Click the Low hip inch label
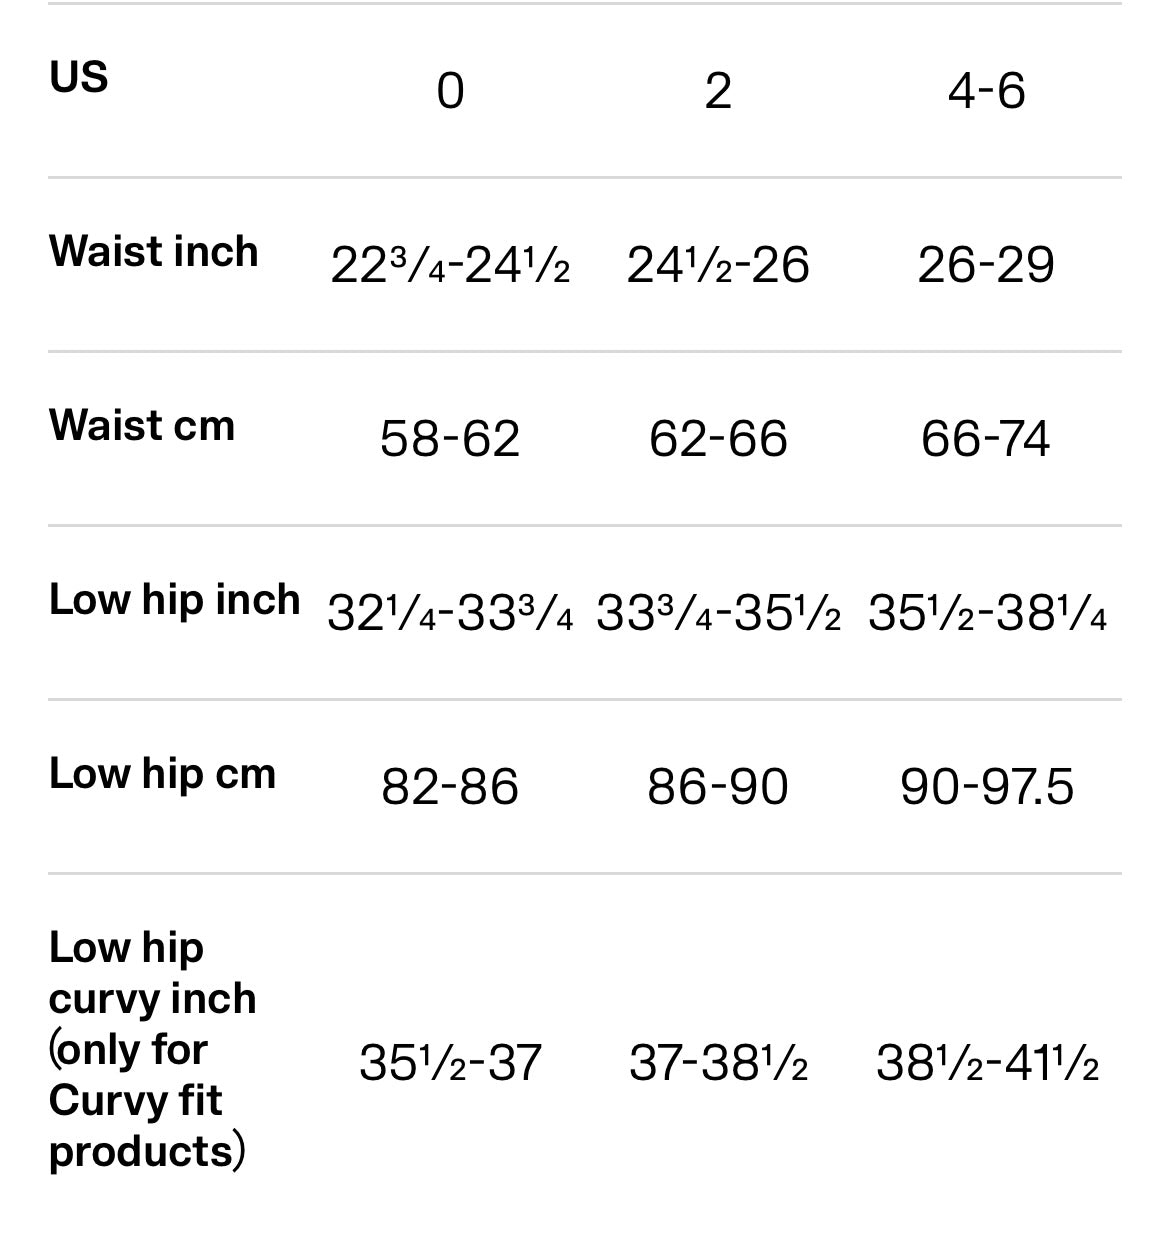The image size is (1170, 1237). pos(175,600)
